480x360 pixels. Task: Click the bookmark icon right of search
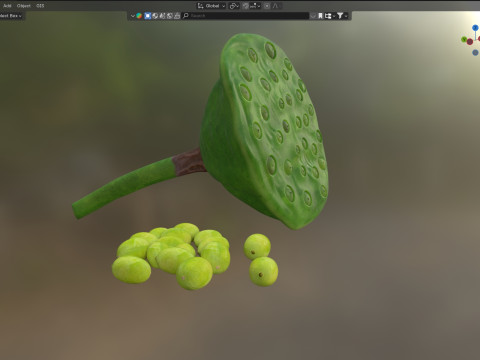click(320, 16)
